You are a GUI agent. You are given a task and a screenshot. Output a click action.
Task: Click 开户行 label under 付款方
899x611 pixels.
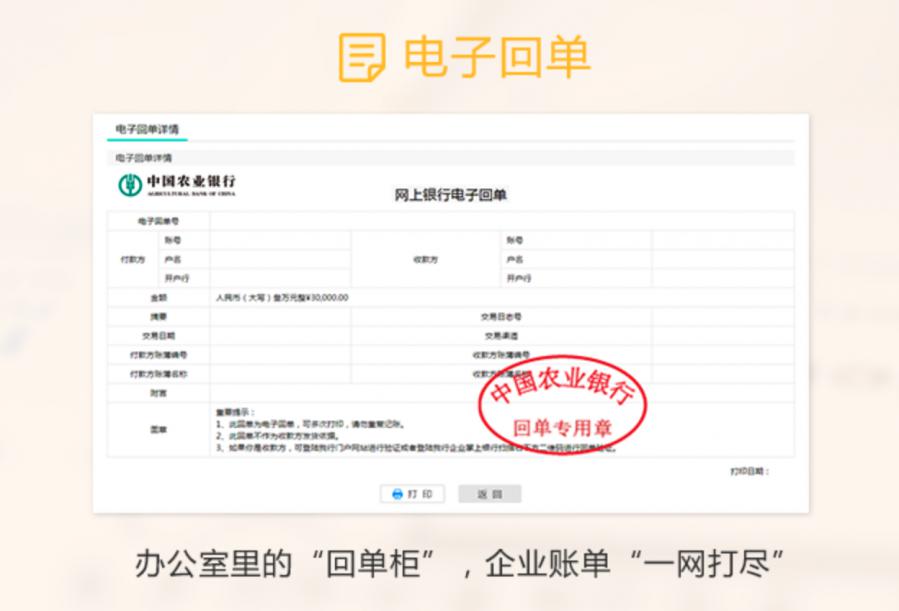click(x=177, y=279)
